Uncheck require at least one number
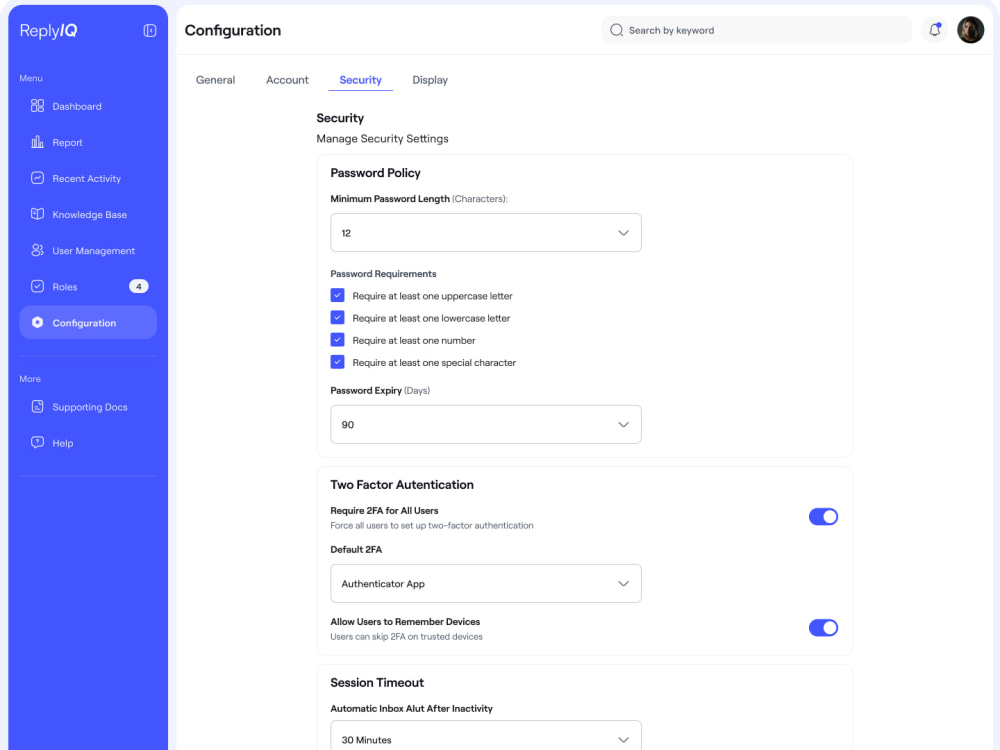The height and width of the screenshot is (750, 1000). (337, 340)
